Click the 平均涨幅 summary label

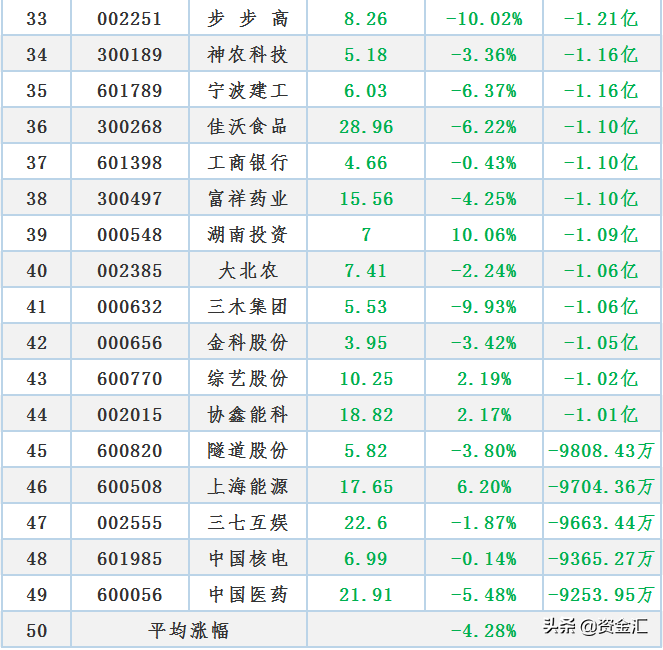click(189, 631)
